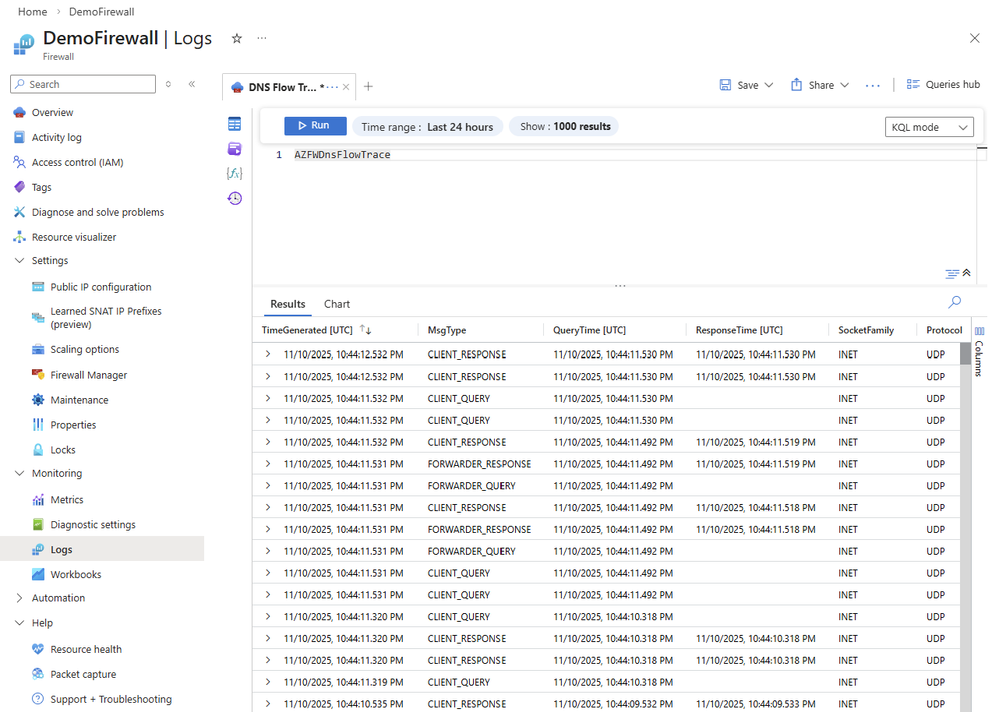Open Firewall Manager
Viewport: 999px width, 712px height.
[x=89, y=375]
